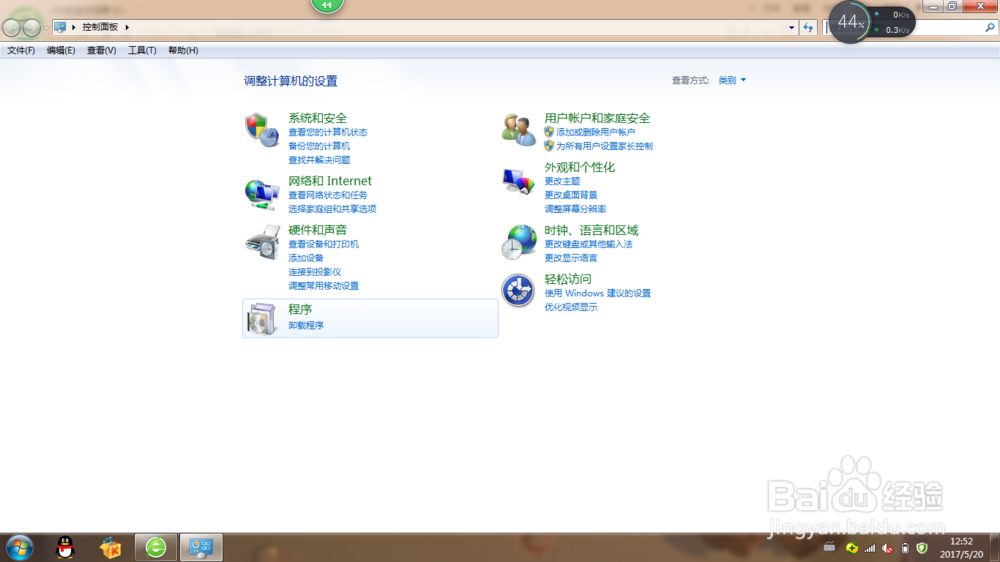Click 调整屏幕分辨率 link
Screen dimensions: 1000x562
click(x=575, y=209)
